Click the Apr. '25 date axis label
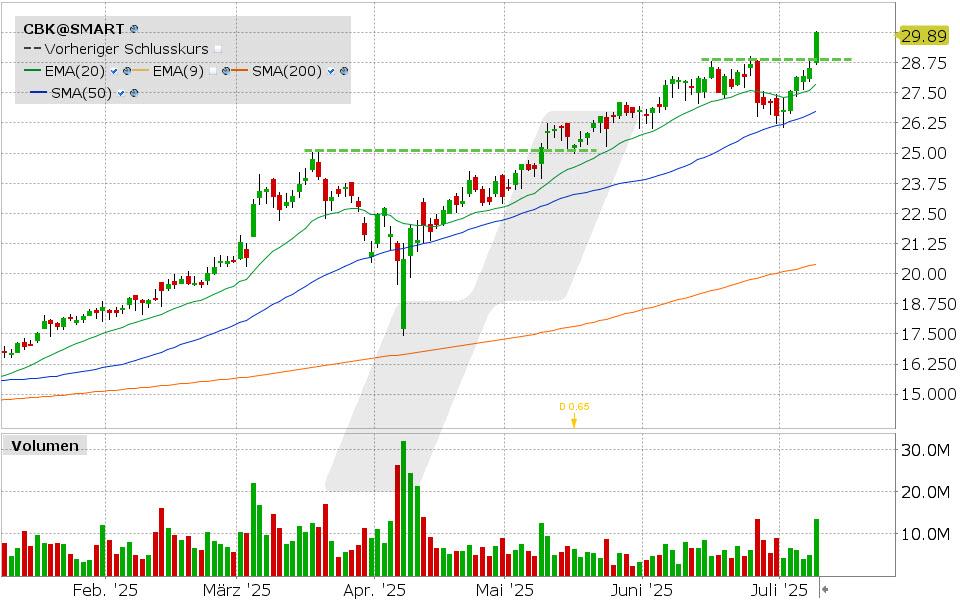 click(374, 590)
